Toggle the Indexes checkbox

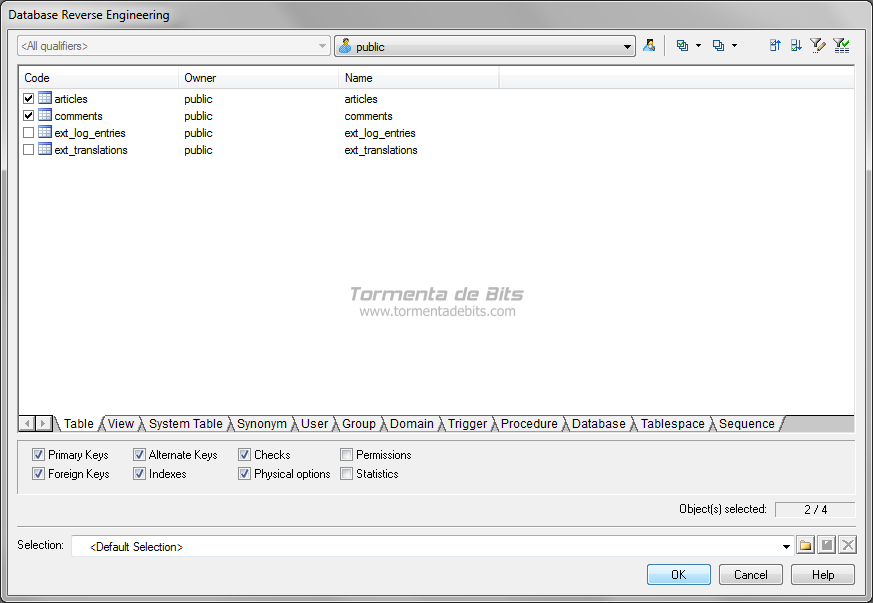(x=139, y=474)
